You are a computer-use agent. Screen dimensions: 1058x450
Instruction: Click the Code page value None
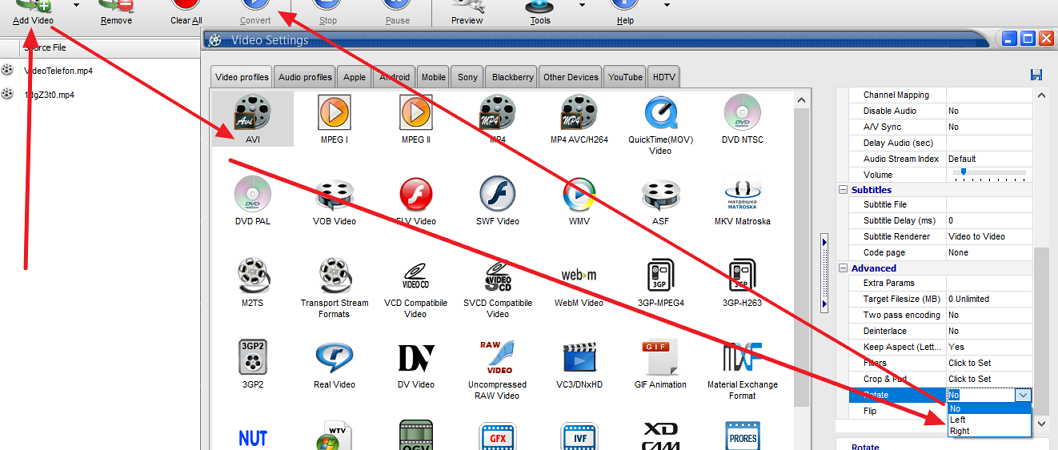click(x=989, y=253)
